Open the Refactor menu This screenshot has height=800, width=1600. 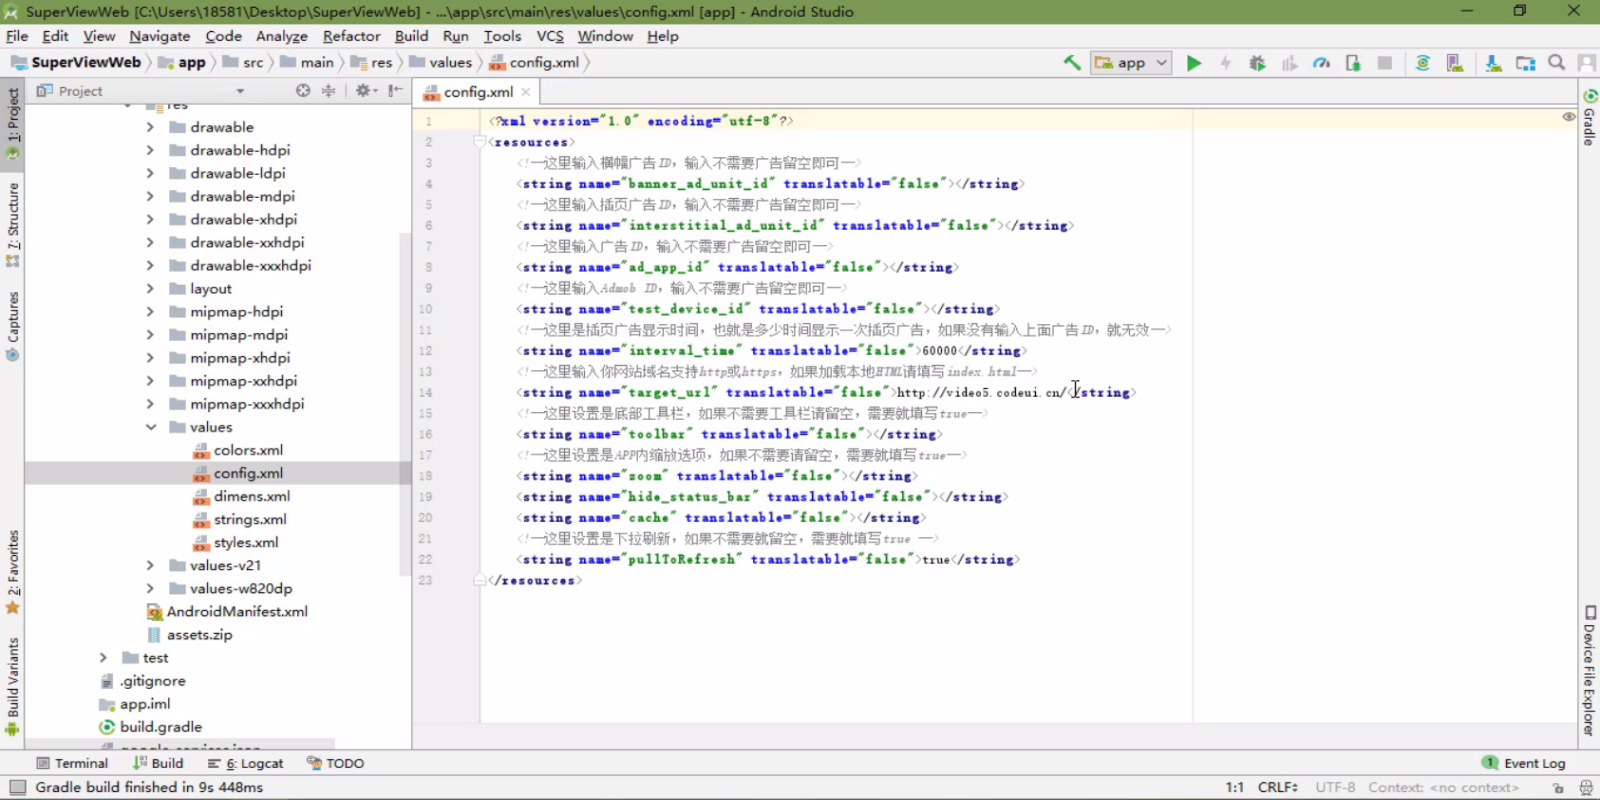(x=351, y=36)
